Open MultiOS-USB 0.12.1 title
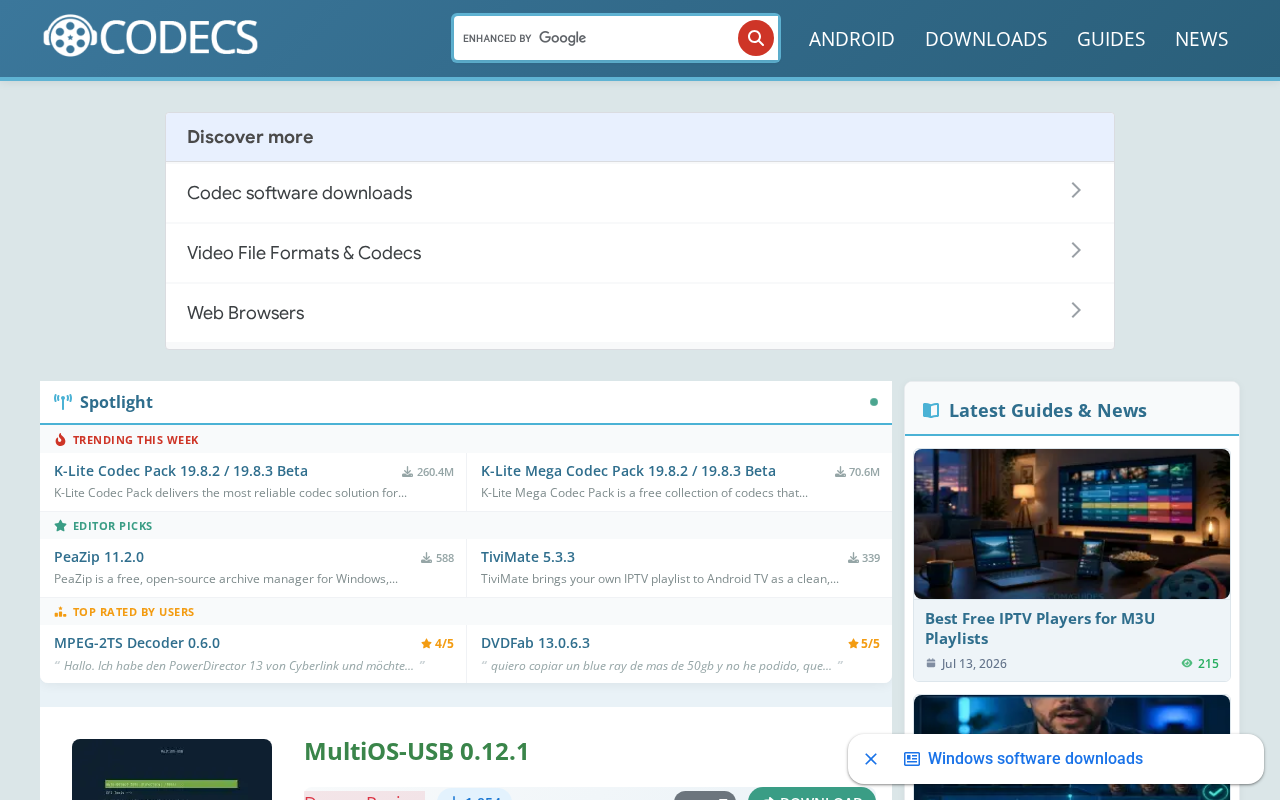1280x800 pixels. point(416,751)
